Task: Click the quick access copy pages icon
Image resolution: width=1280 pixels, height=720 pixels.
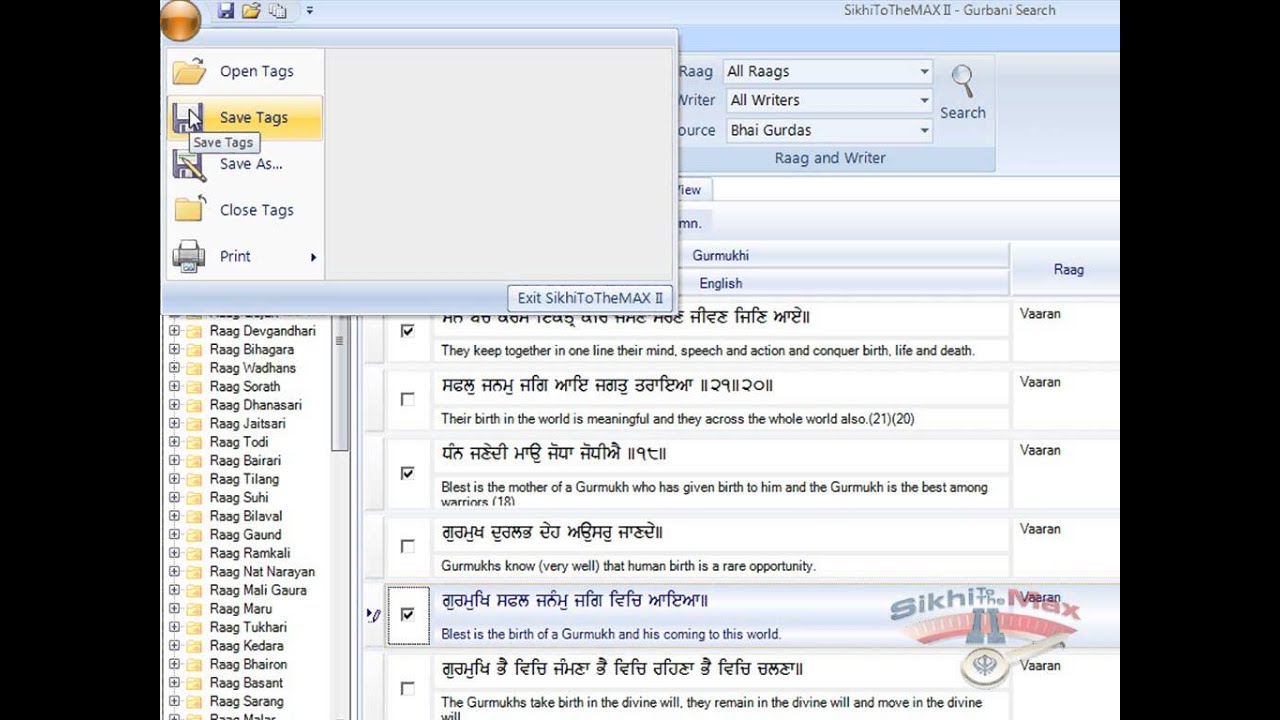Action: 277,10
